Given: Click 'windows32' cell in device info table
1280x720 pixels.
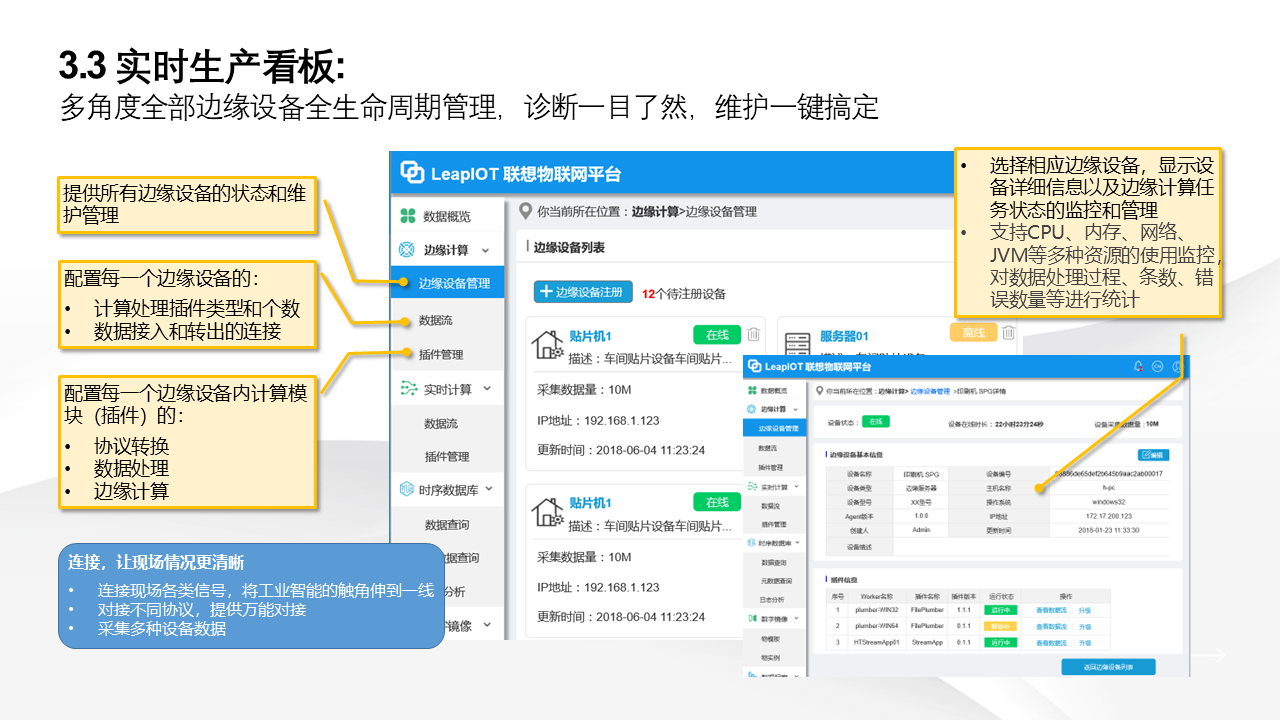Looking at the screenshot, I should tap(1108, 502).
